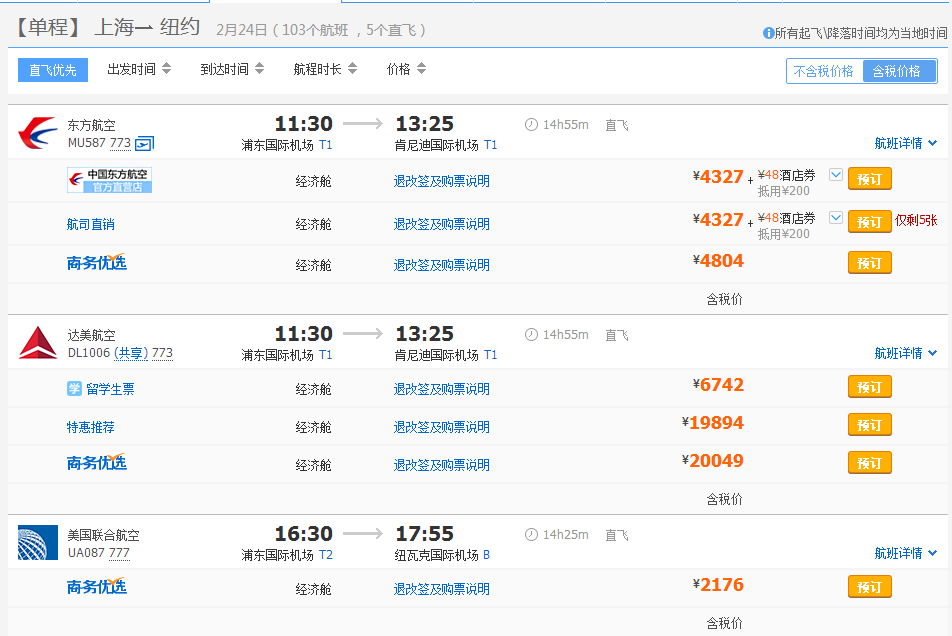The image size is (952, 636).
Task: Sort flights by 航程时长
Action: coord(325,69)
